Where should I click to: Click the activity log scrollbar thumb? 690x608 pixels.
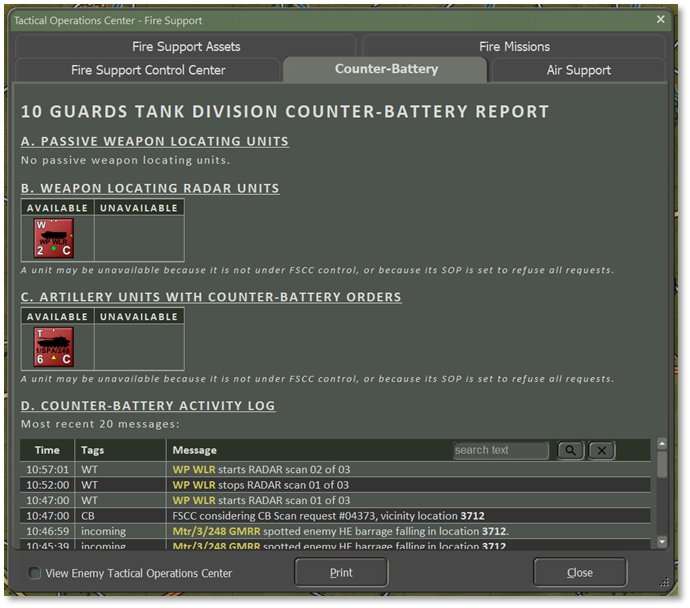point(661,464)
